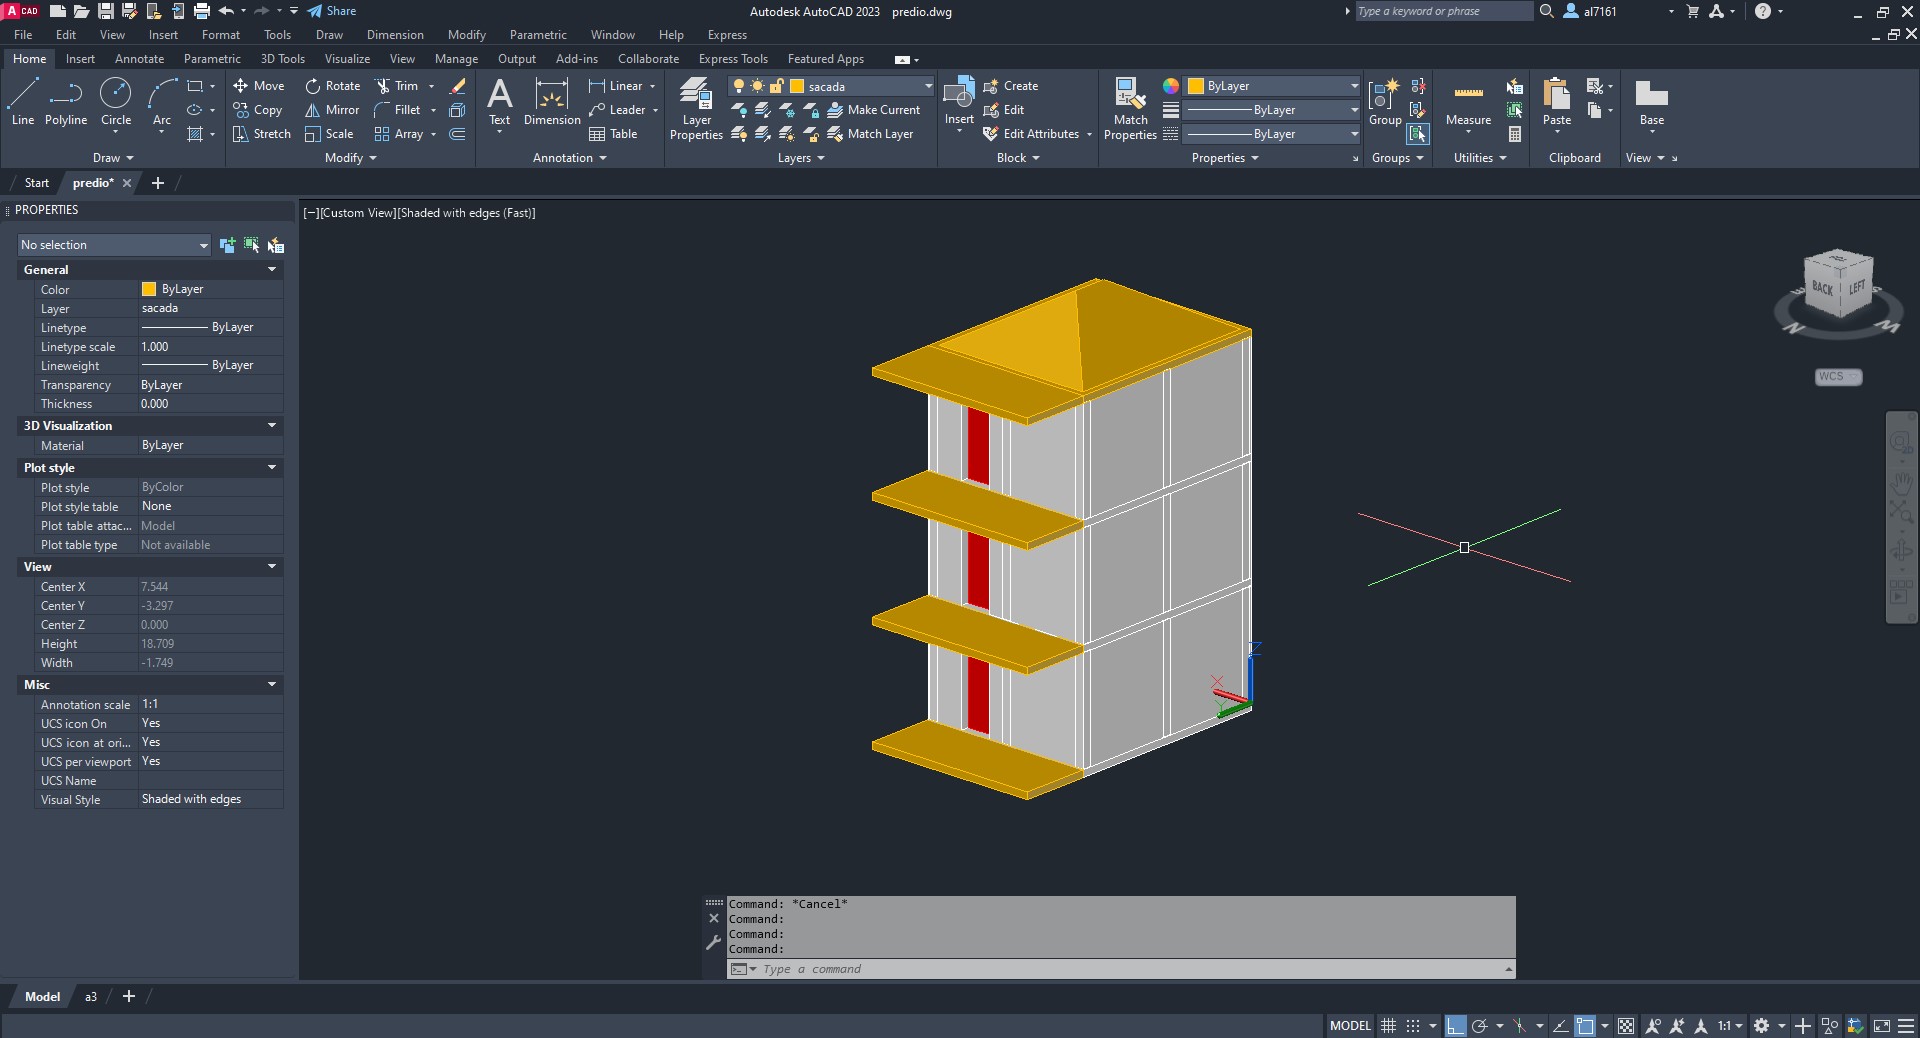The width and height of the screenshot is (1920, 1038).
Task: Click the Make Current layer button
Action: click(x=873, y=110)
